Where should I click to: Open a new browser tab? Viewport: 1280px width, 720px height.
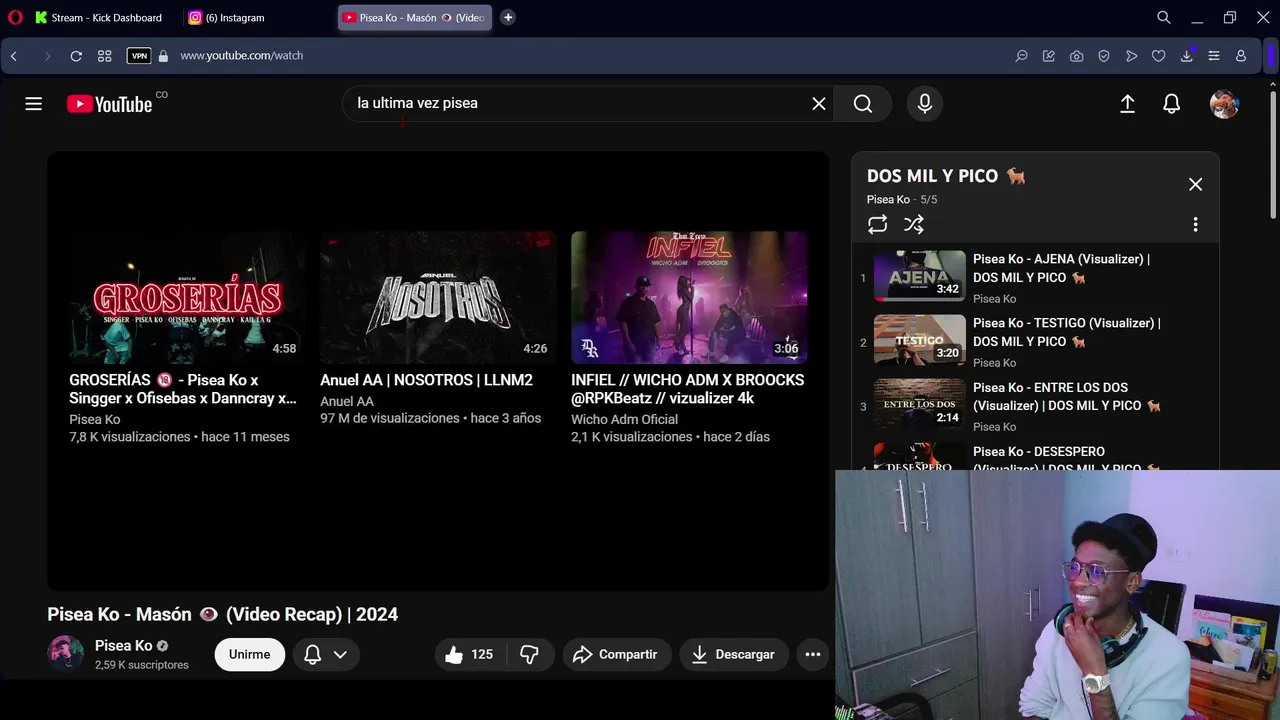tap(508, 17)
